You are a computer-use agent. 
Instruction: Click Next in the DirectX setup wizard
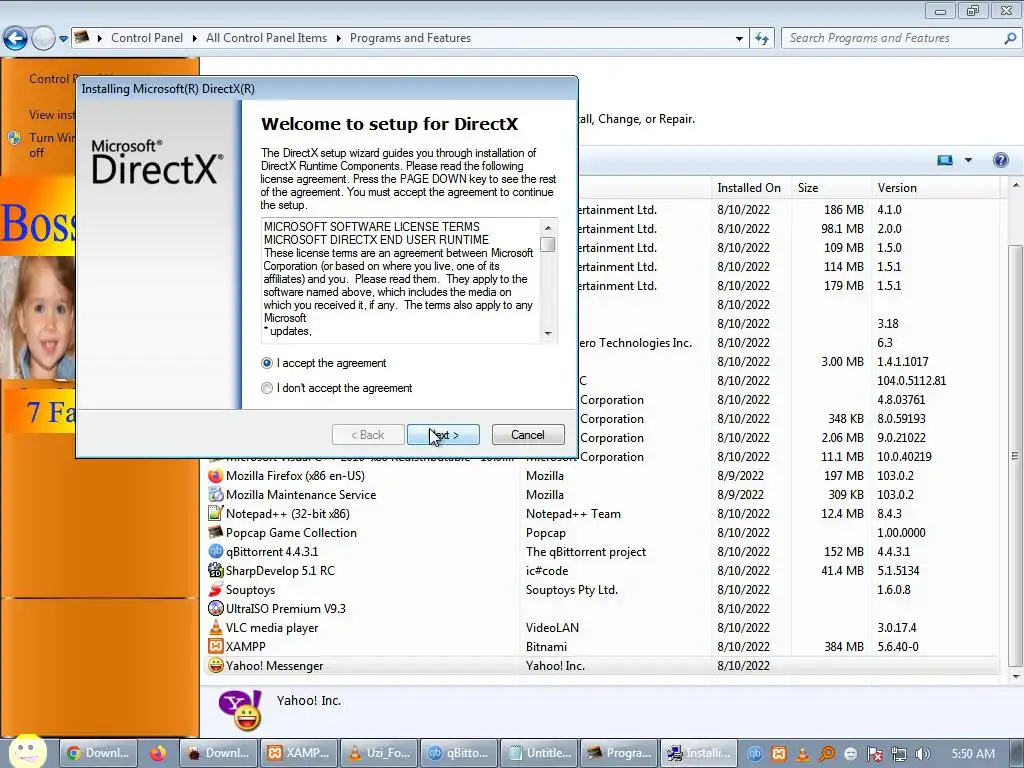click(443, 435)
